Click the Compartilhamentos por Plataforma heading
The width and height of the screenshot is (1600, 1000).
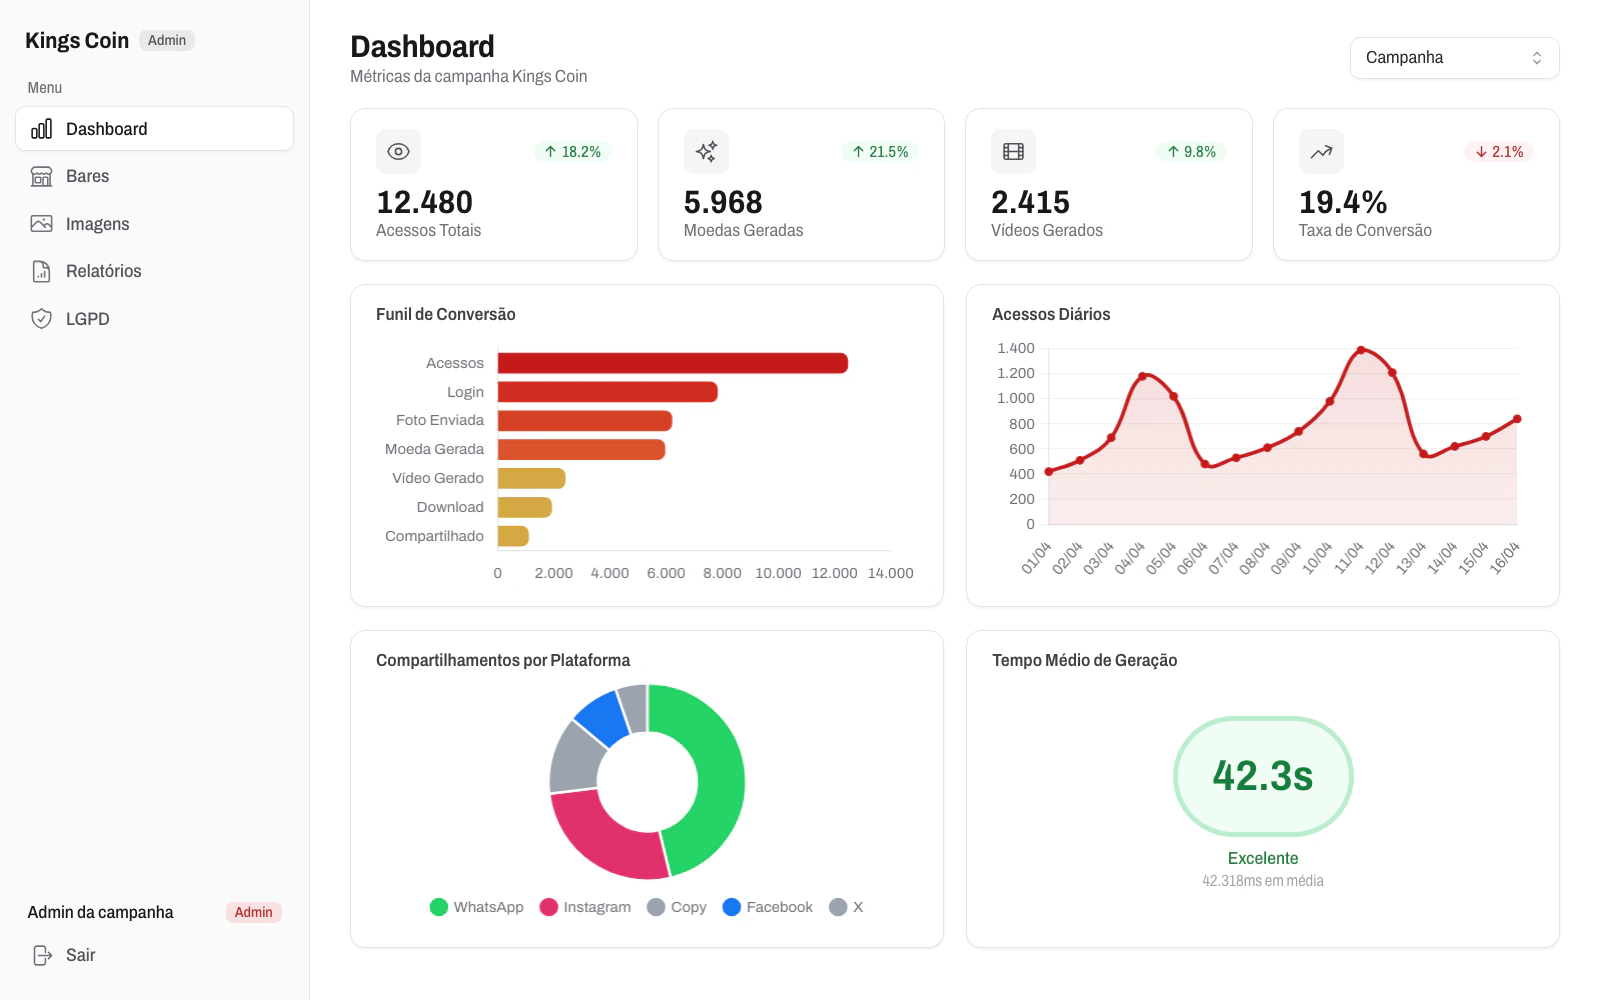tap(503, 660)
